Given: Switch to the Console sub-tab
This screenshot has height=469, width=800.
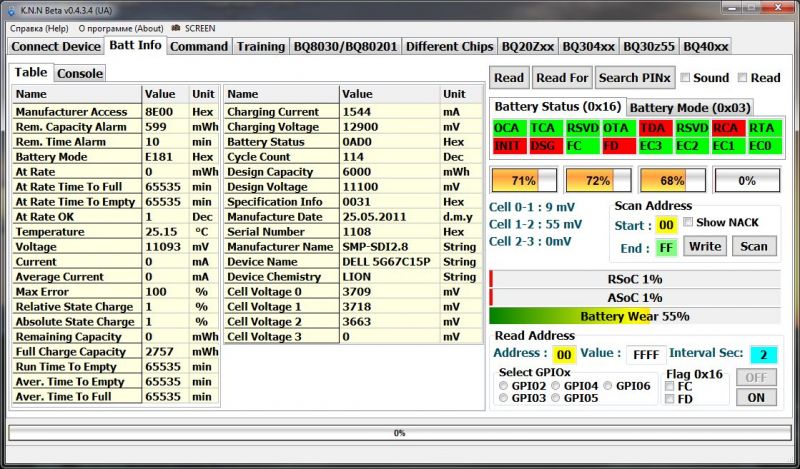Looking at the screenshot, I should [80, 73].
